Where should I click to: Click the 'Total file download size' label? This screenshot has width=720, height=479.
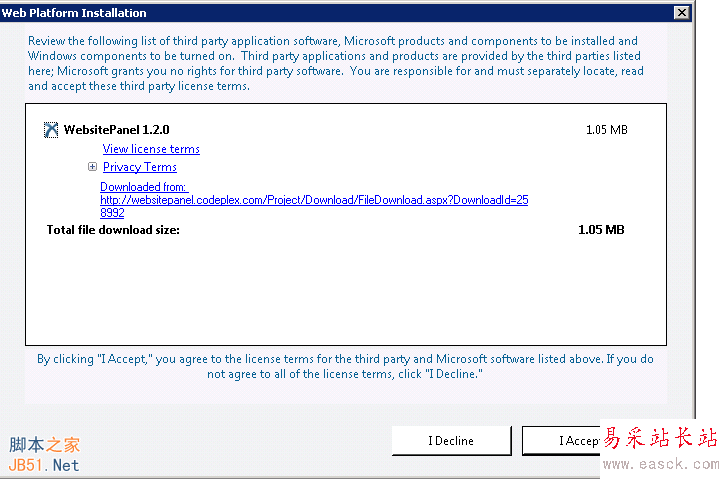point(113,230)
